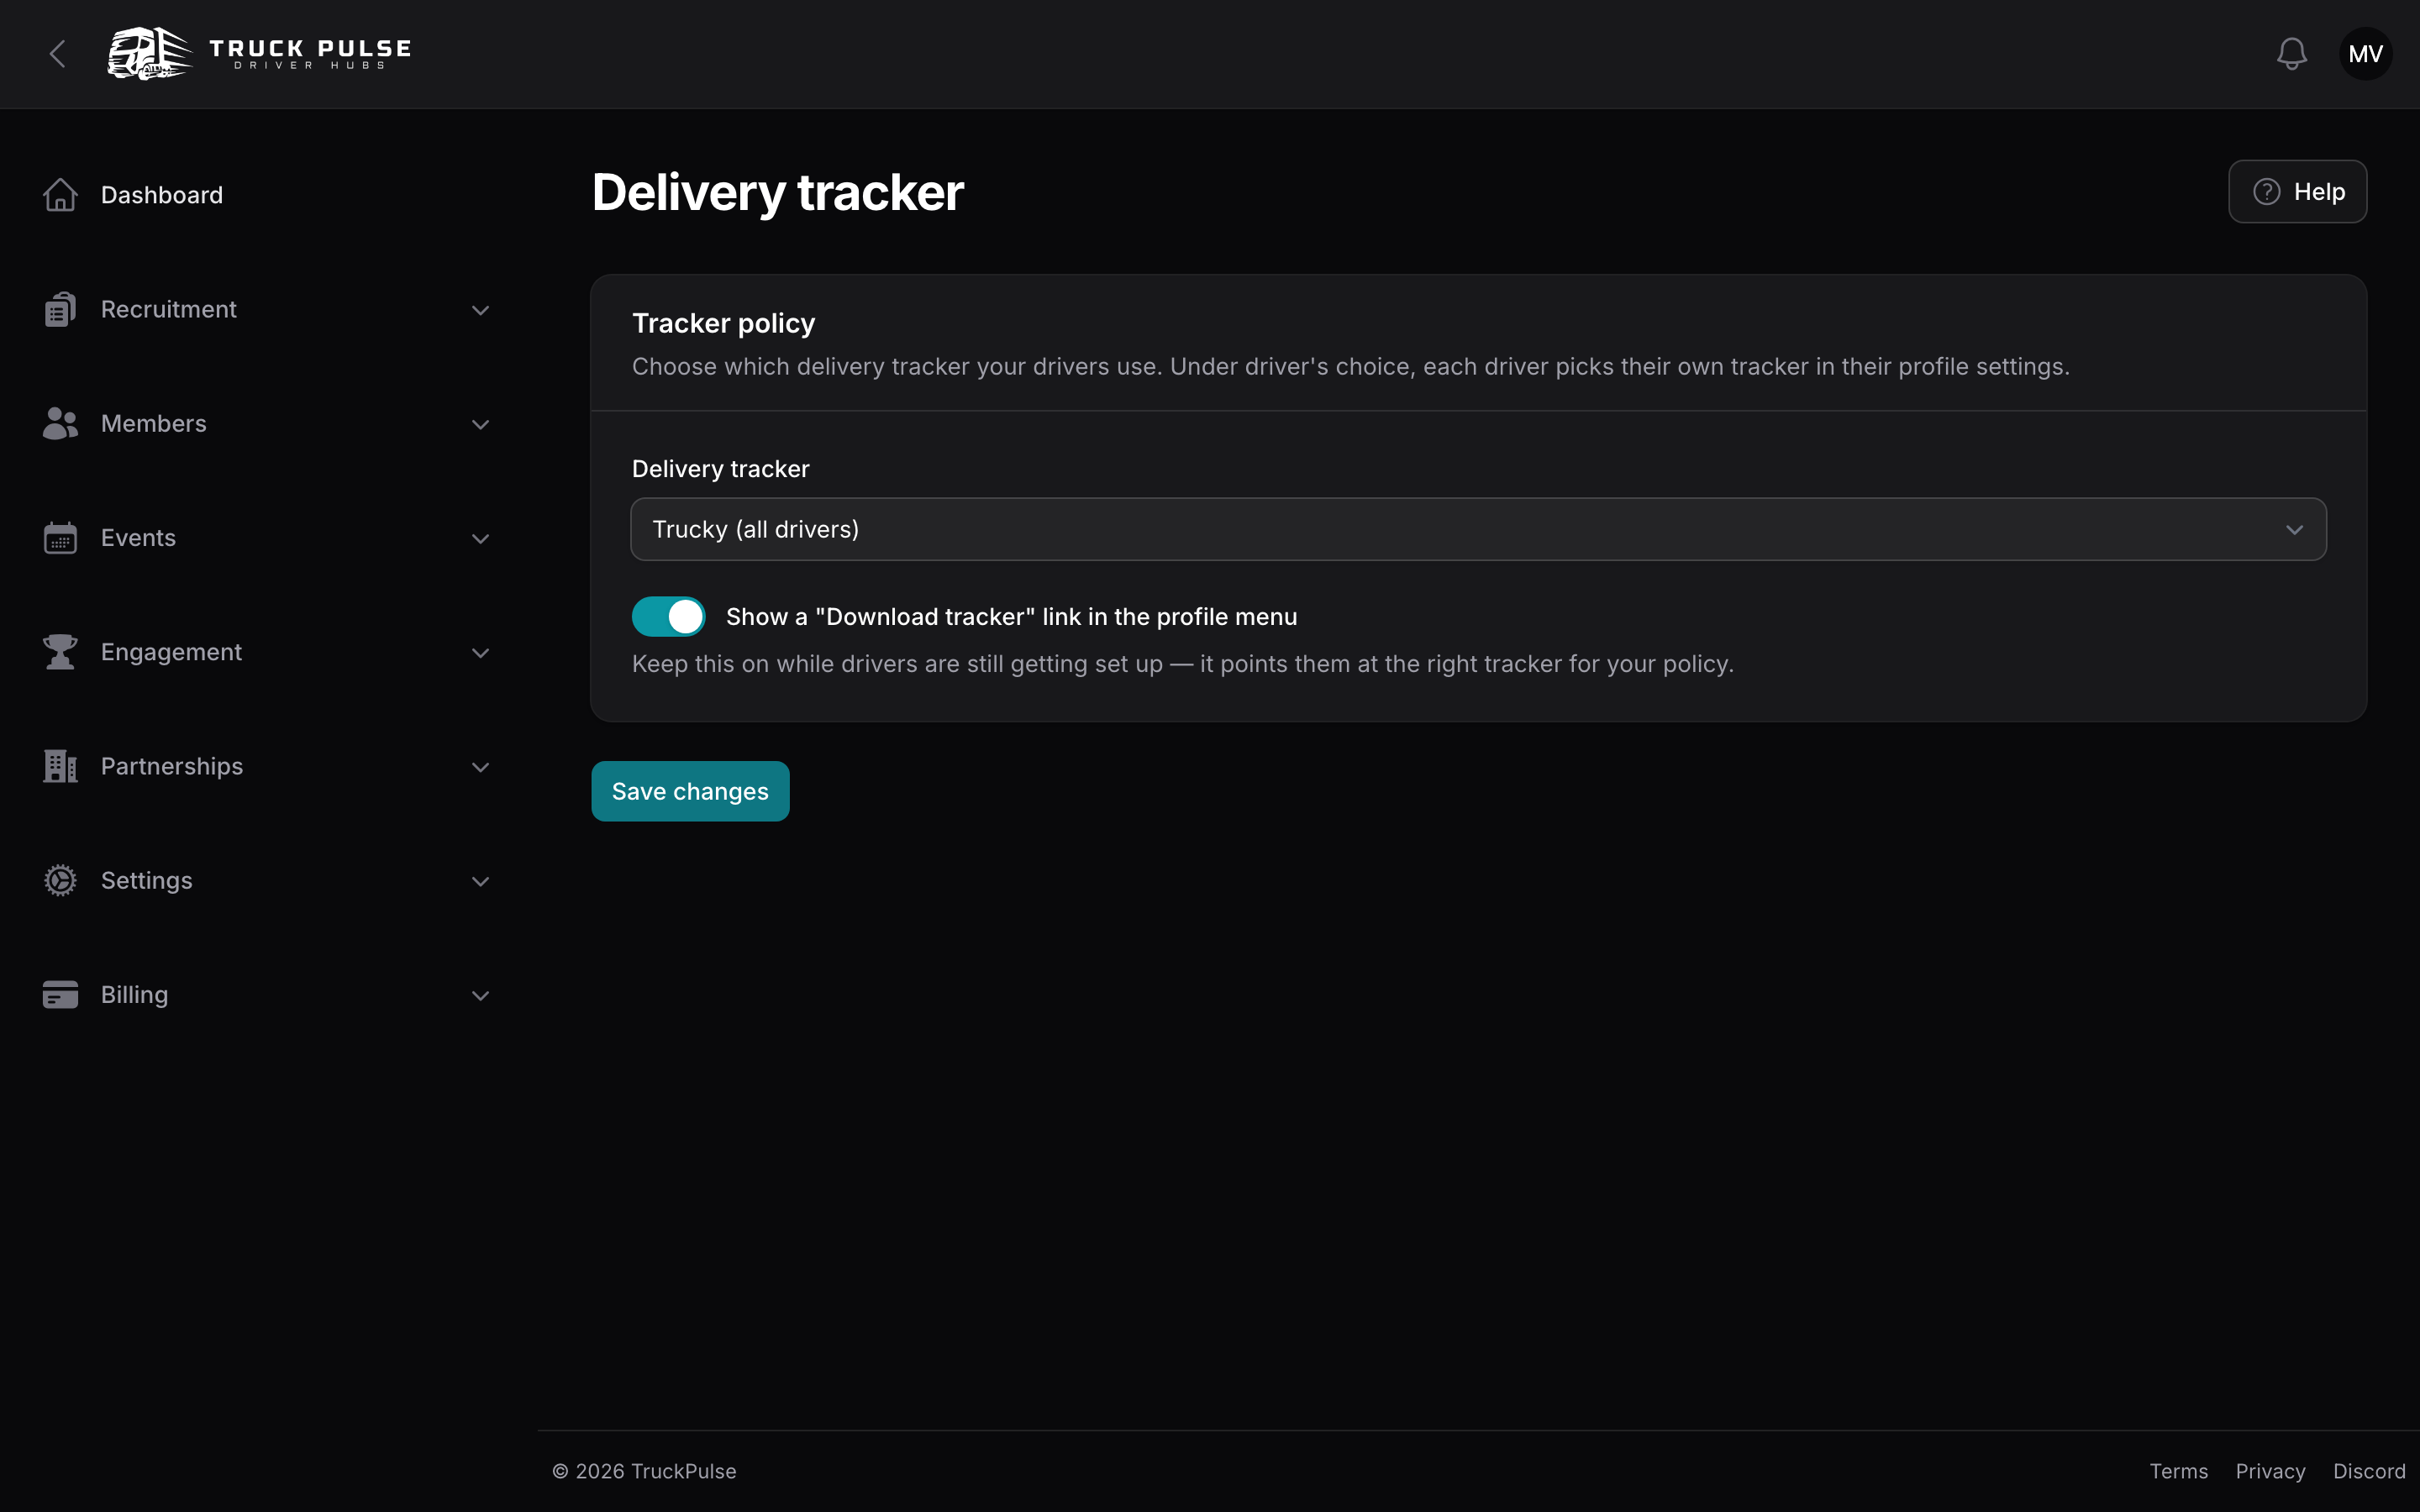Expand the Engagement section chevron
This screenshot has width=2420, height=1512.
(x=480, y=653)
